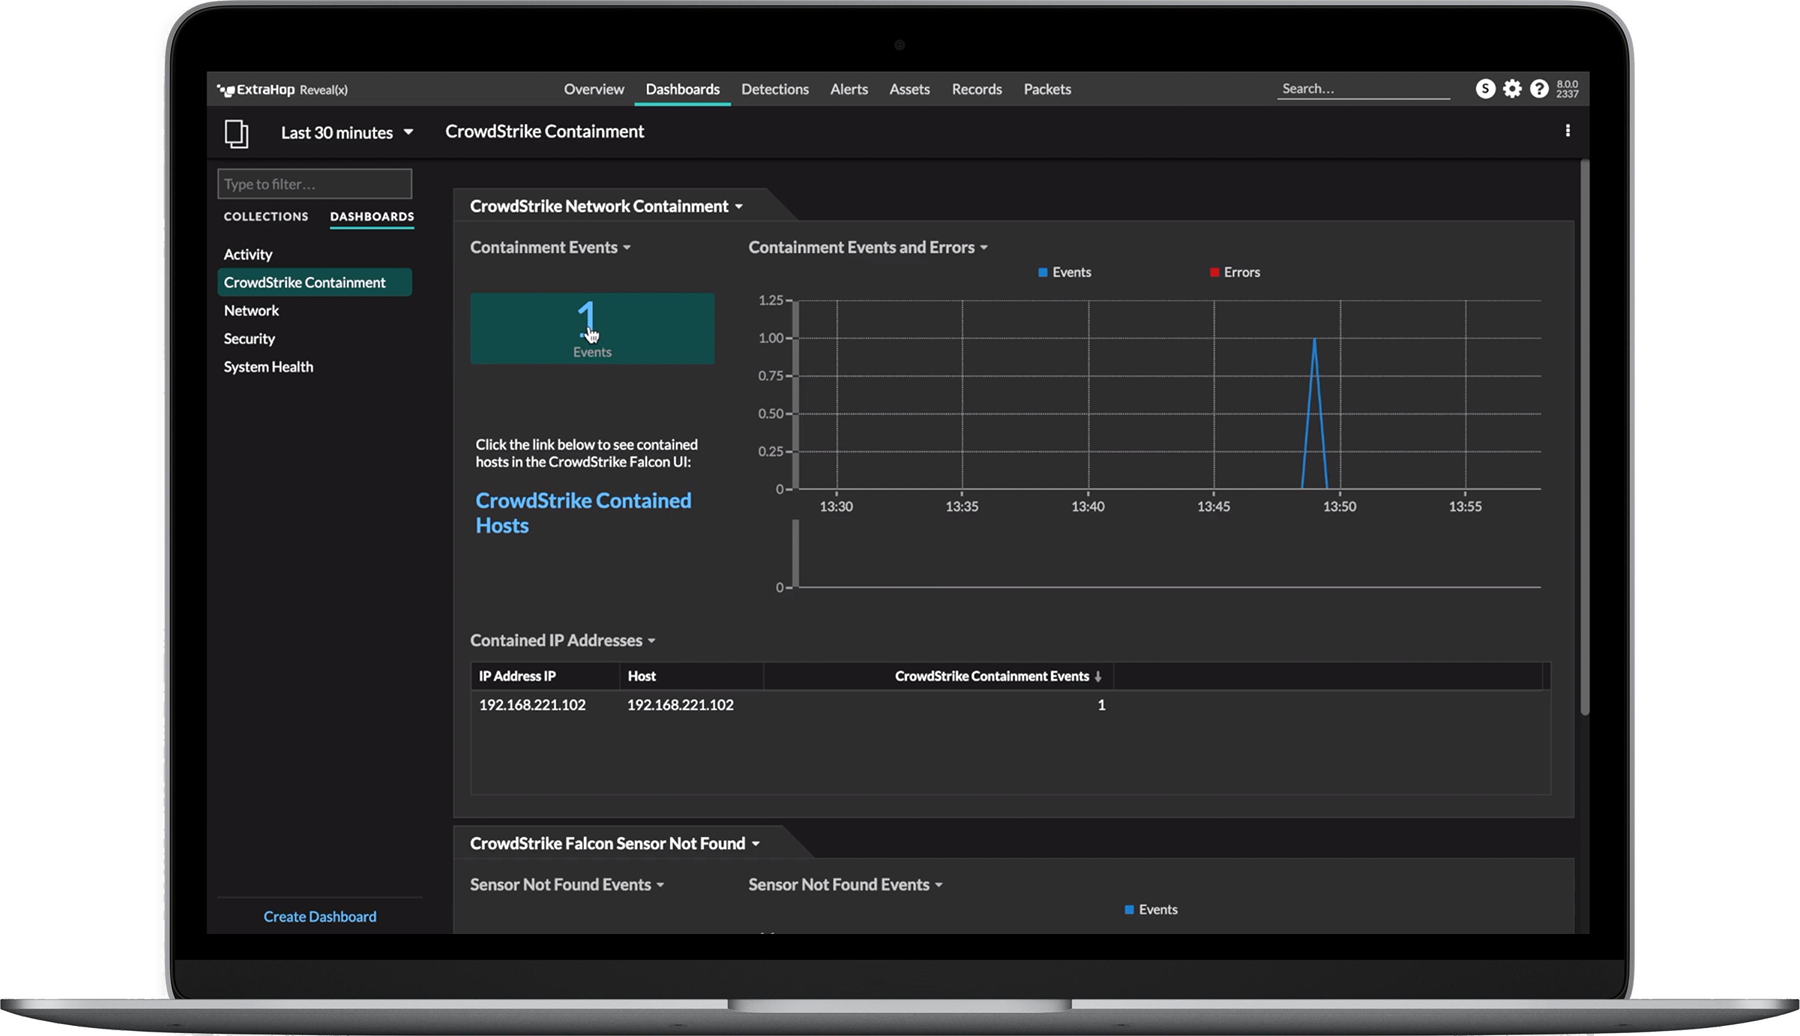Open the System Health dashboard

coord(268,366)
